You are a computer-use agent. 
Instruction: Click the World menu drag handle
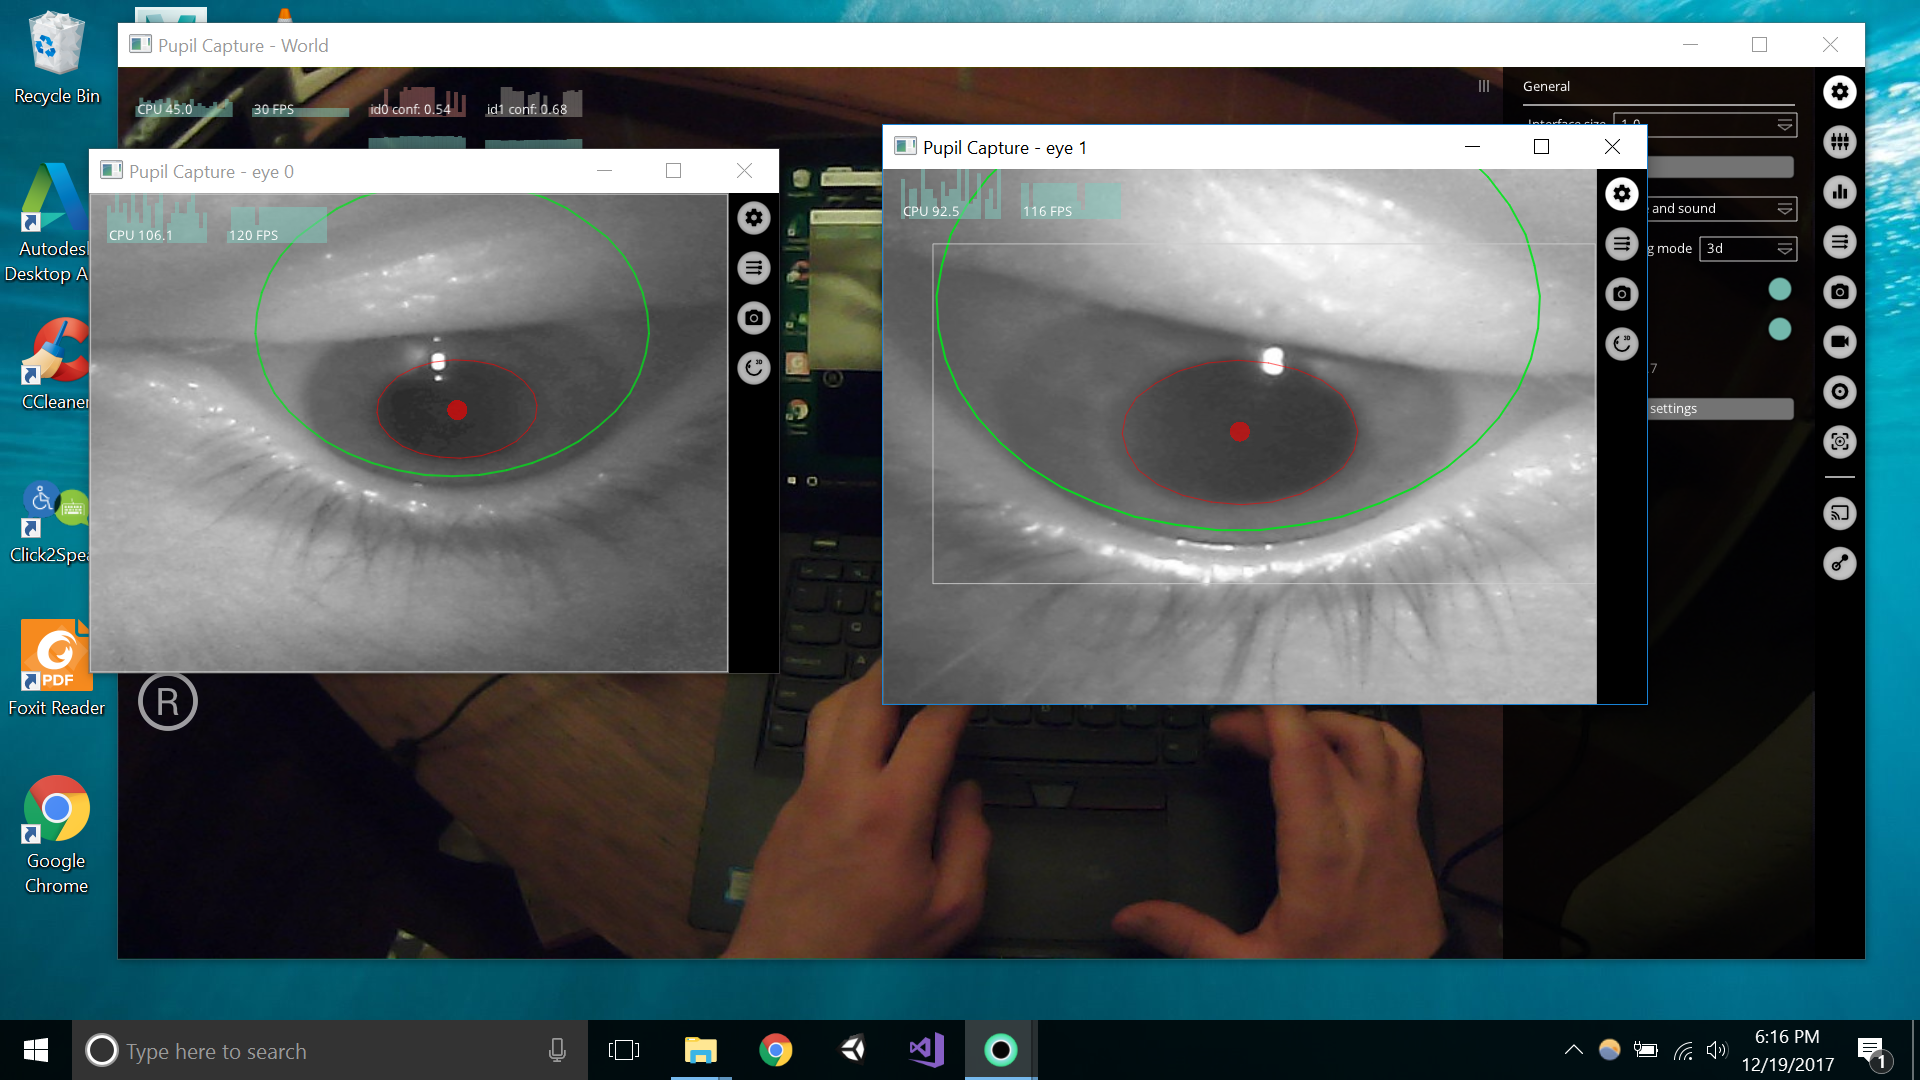pyautogui.click(x=1484, y=87)
